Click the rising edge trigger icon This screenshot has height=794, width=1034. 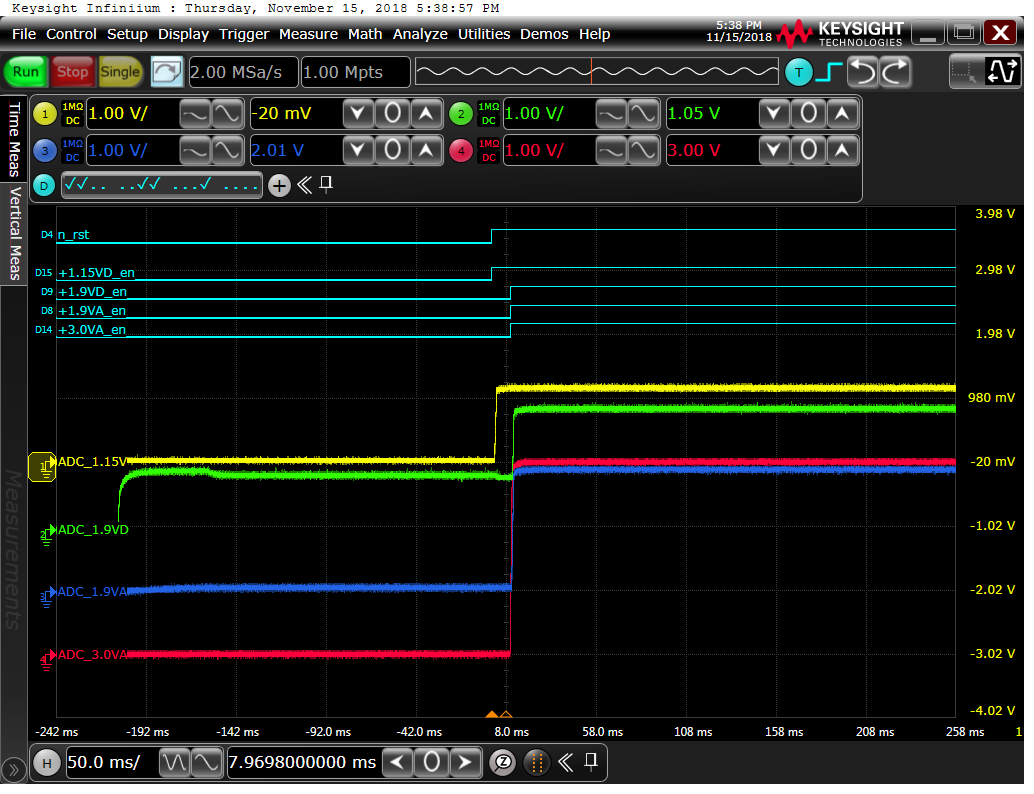(x=829, y=73)
